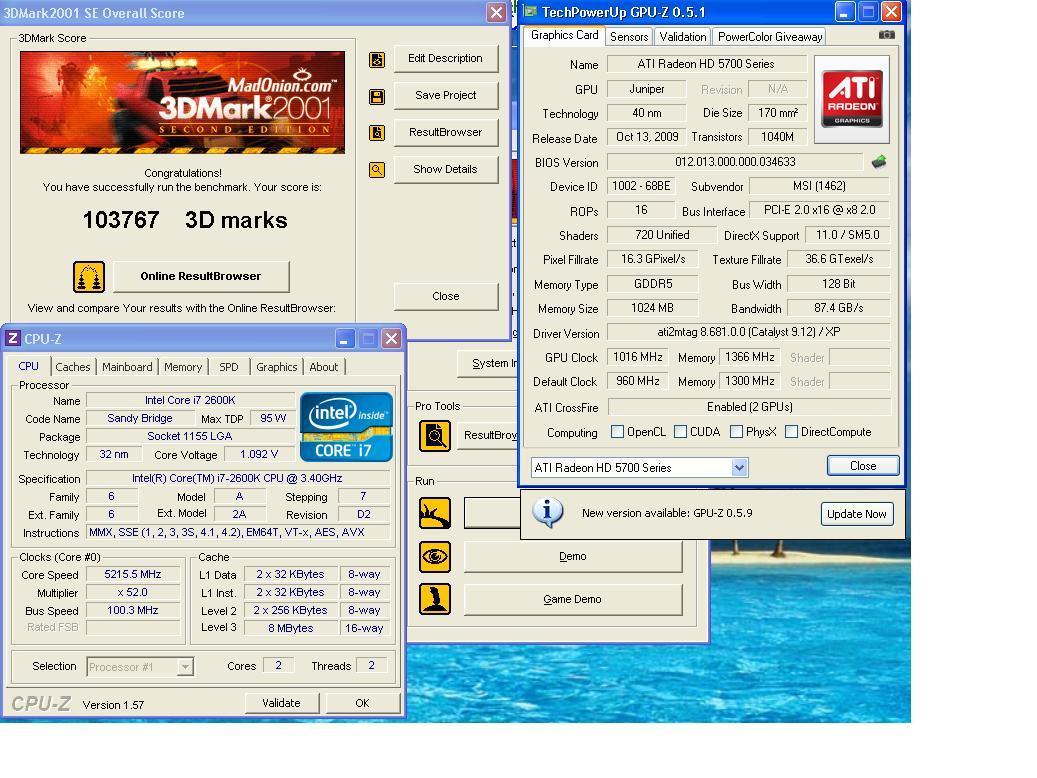Click the Memory clock 1366 MHz field
The width and height of the screenshot is (1037, 778).
pyautogui.click(x=749, y=358)
